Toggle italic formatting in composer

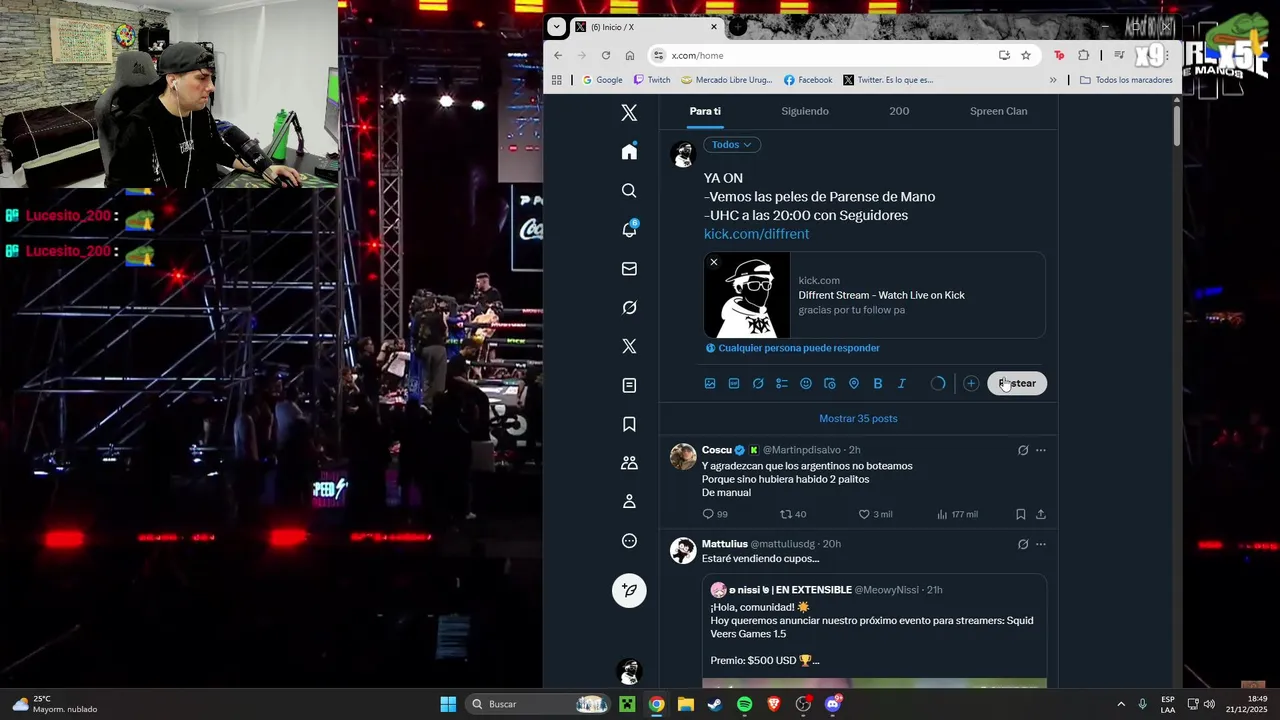coord(901,383)
